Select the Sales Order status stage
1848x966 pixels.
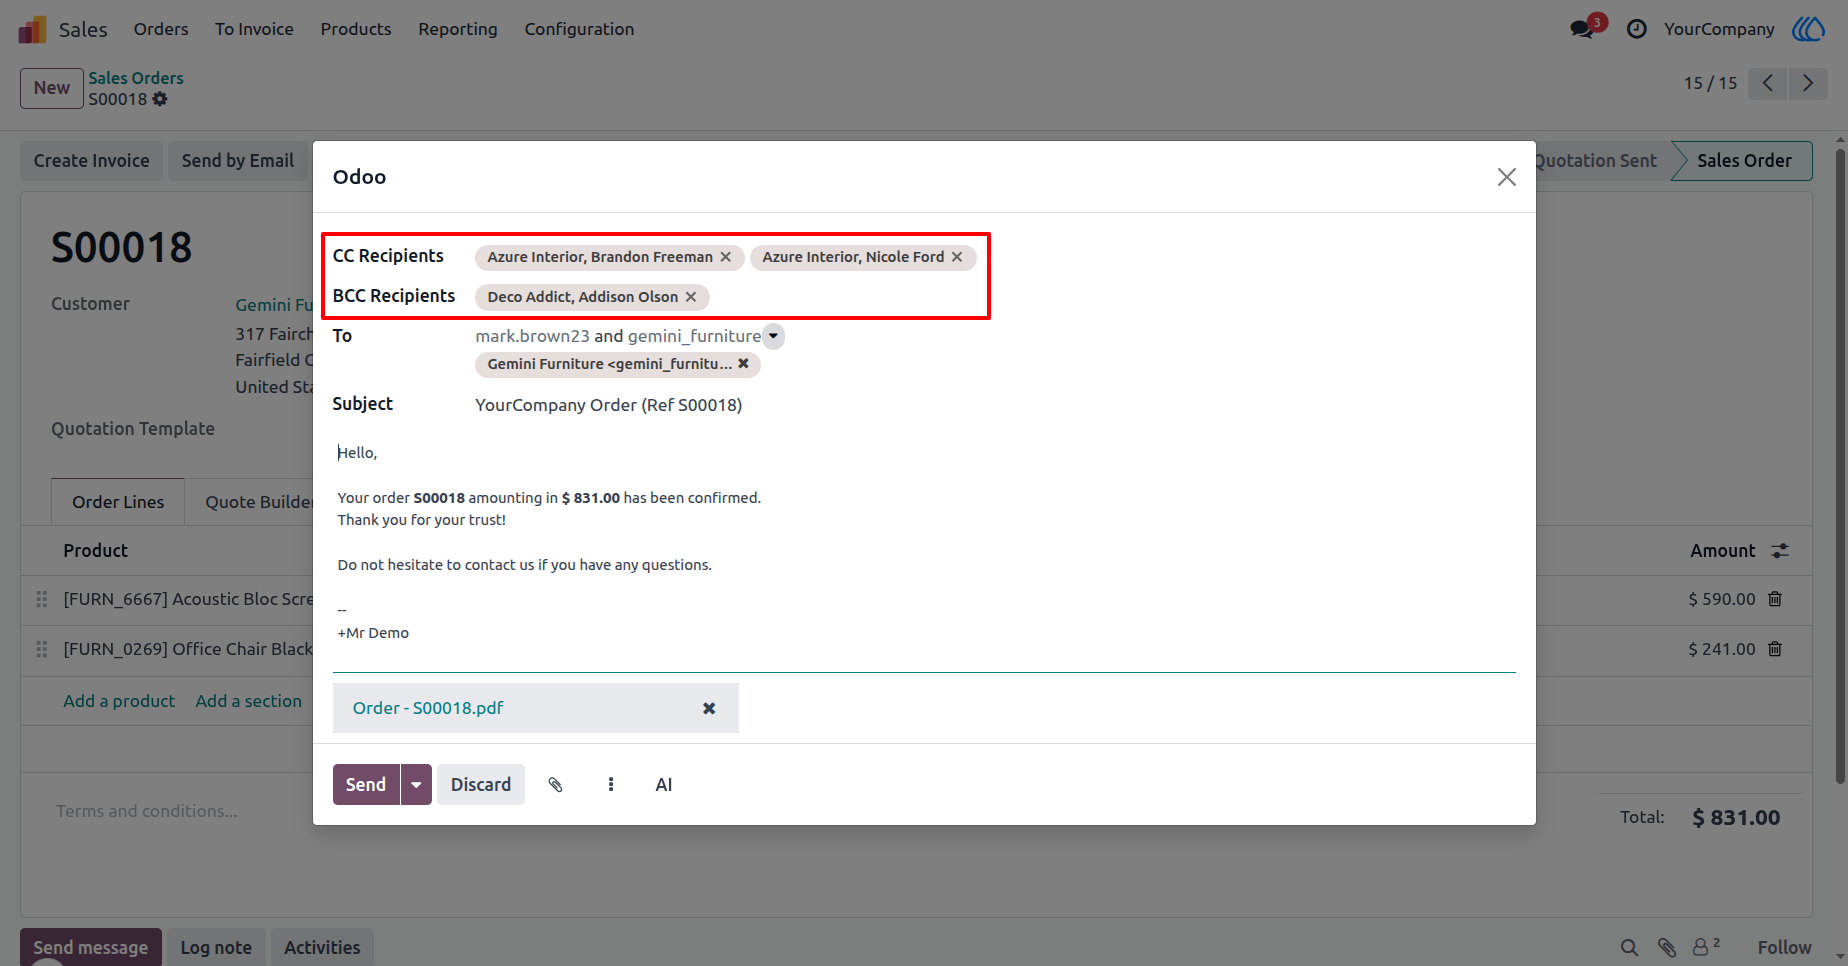(x=1744, y=161)
